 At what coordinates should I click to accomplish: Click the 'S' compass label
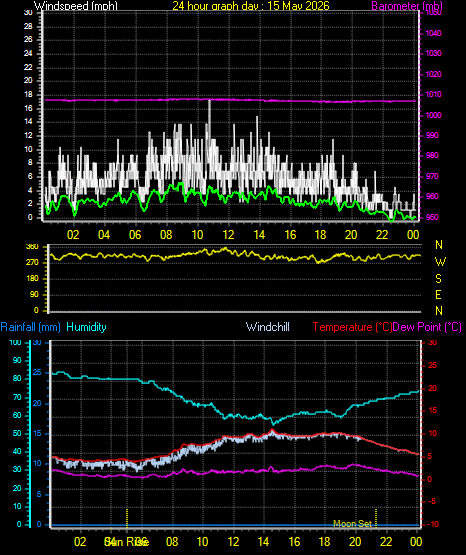coord(438,279)
